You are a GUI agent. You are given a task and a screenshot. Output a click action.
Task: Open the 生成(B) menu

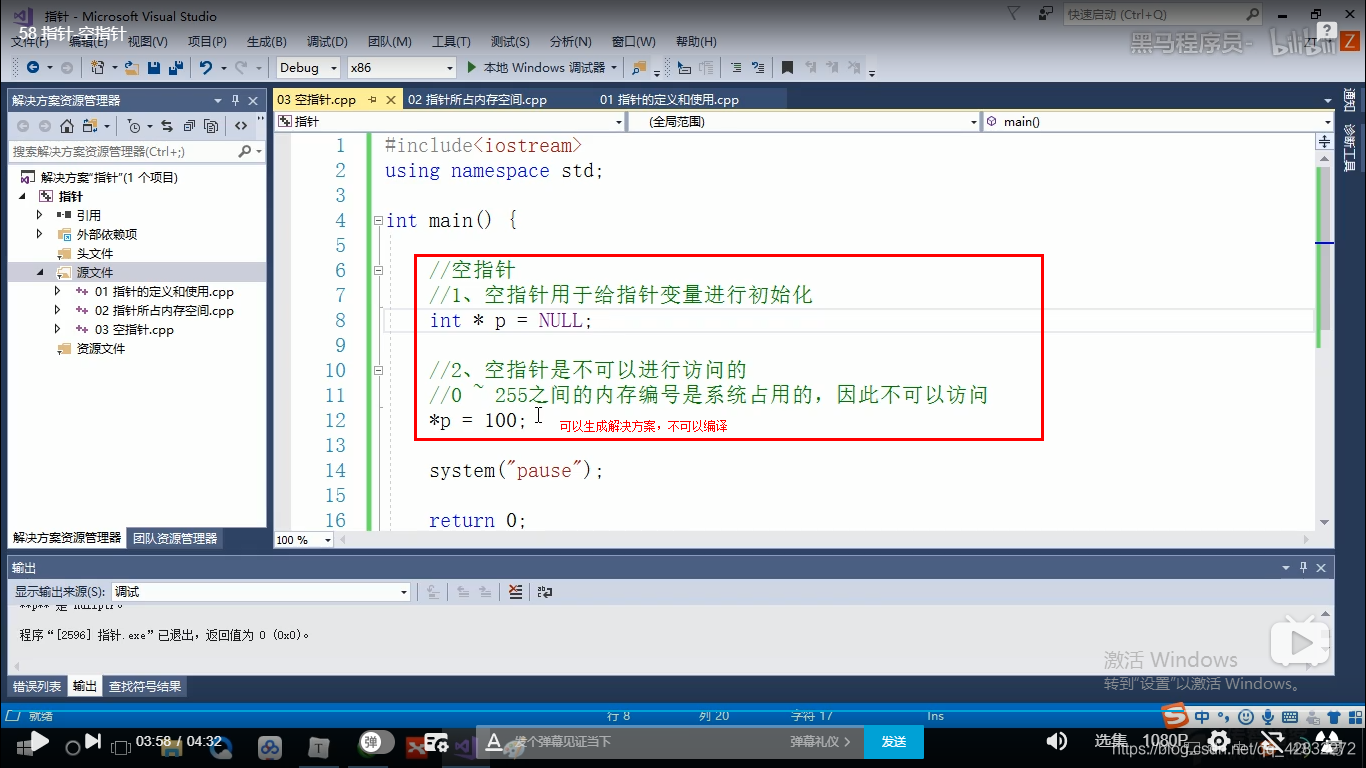tap(266, 42)
